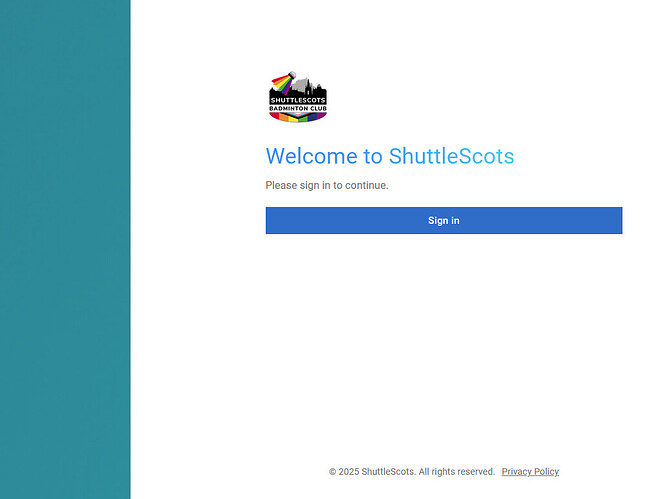Viewport: 671px width, 499px height.
Task: Click the '© 2025 ShuttleScots. All rights reserved.' text
Action: point(412,472)
